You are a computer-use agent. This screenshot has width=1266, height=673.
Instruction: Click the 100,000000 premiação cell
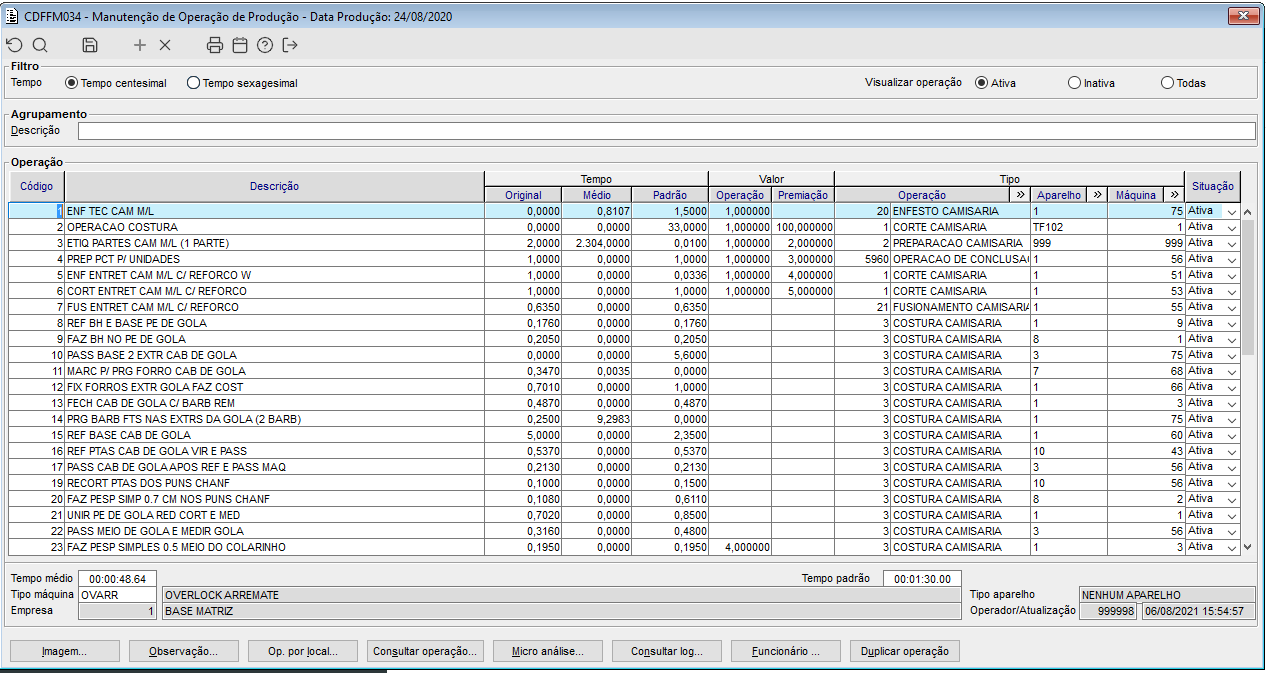(x=802, y=228)
